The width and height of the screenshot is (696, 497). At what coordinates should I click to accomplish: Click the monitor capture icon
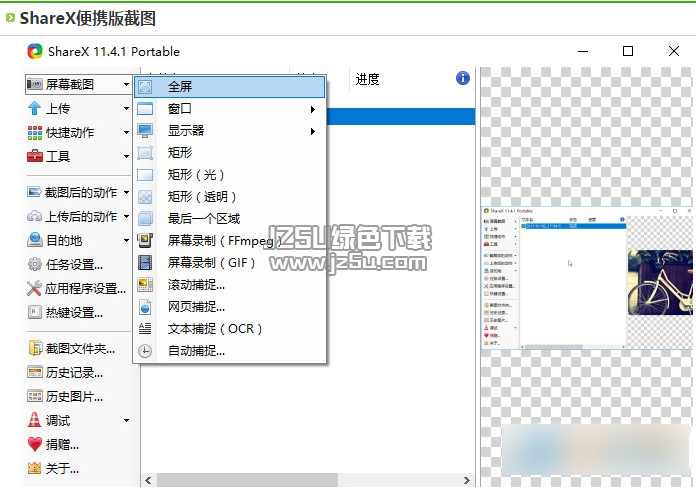pyautogui.click(x=145, y=130)
